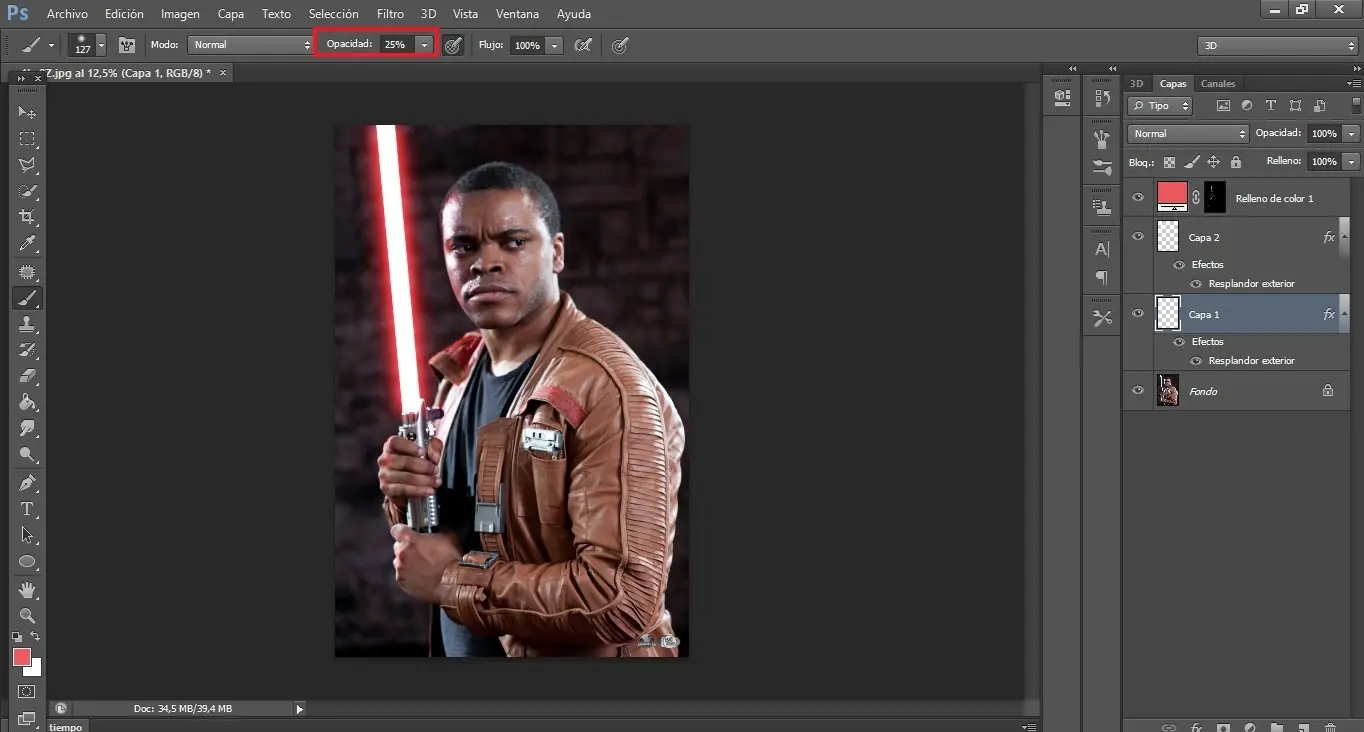The height and width of the screenshot is (732, 1364).
Task: Toggle visibility of Capa 2
Action: 1137,237
